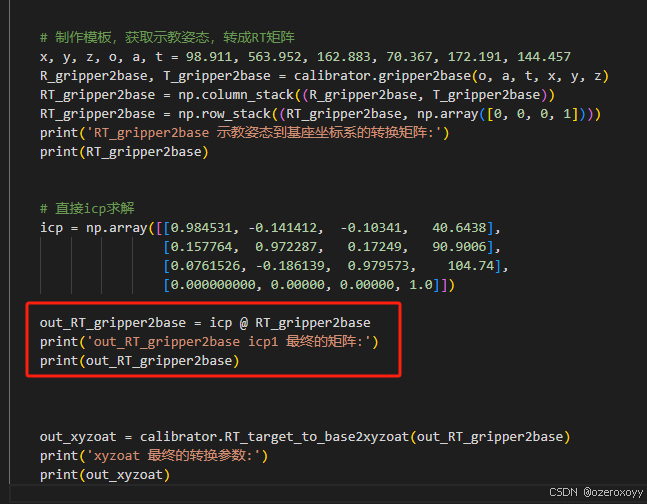Screen dimensions: 647x504
Task: Click matrix value -0.186139
Action: coord(290,266)
